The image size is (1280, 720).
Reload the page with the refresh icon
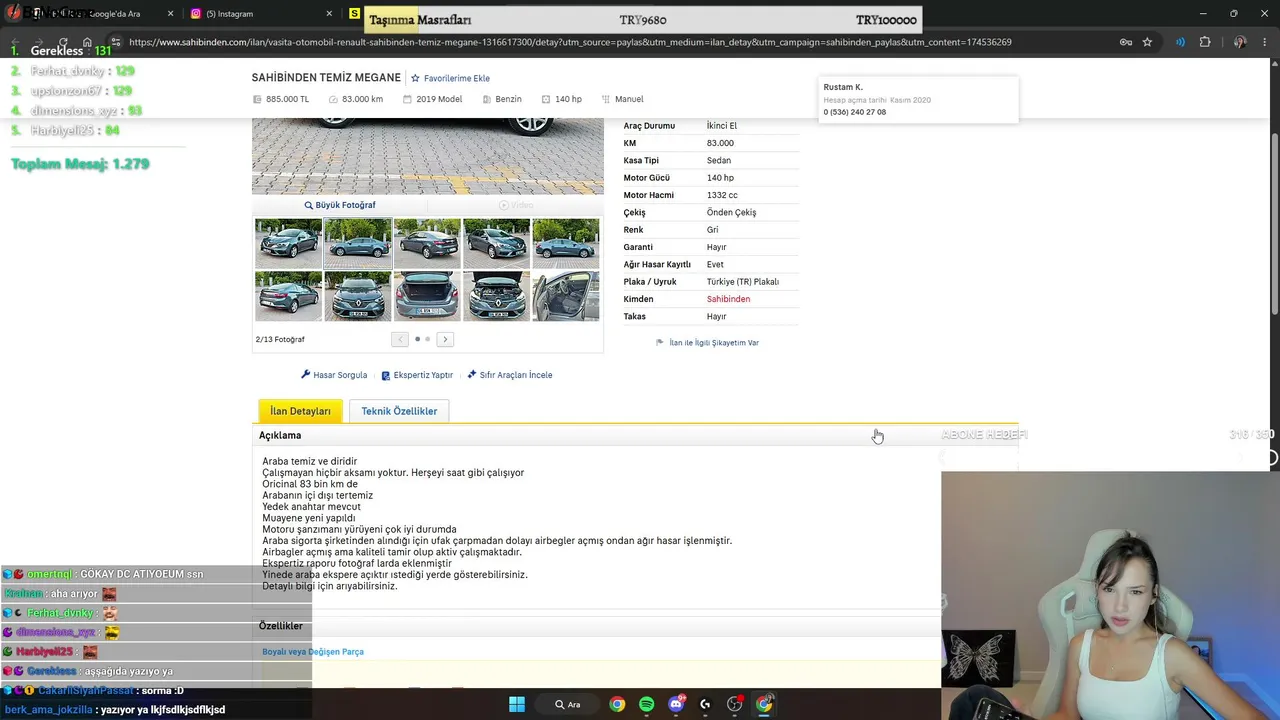pyautogui.click(x=63, y=42)
